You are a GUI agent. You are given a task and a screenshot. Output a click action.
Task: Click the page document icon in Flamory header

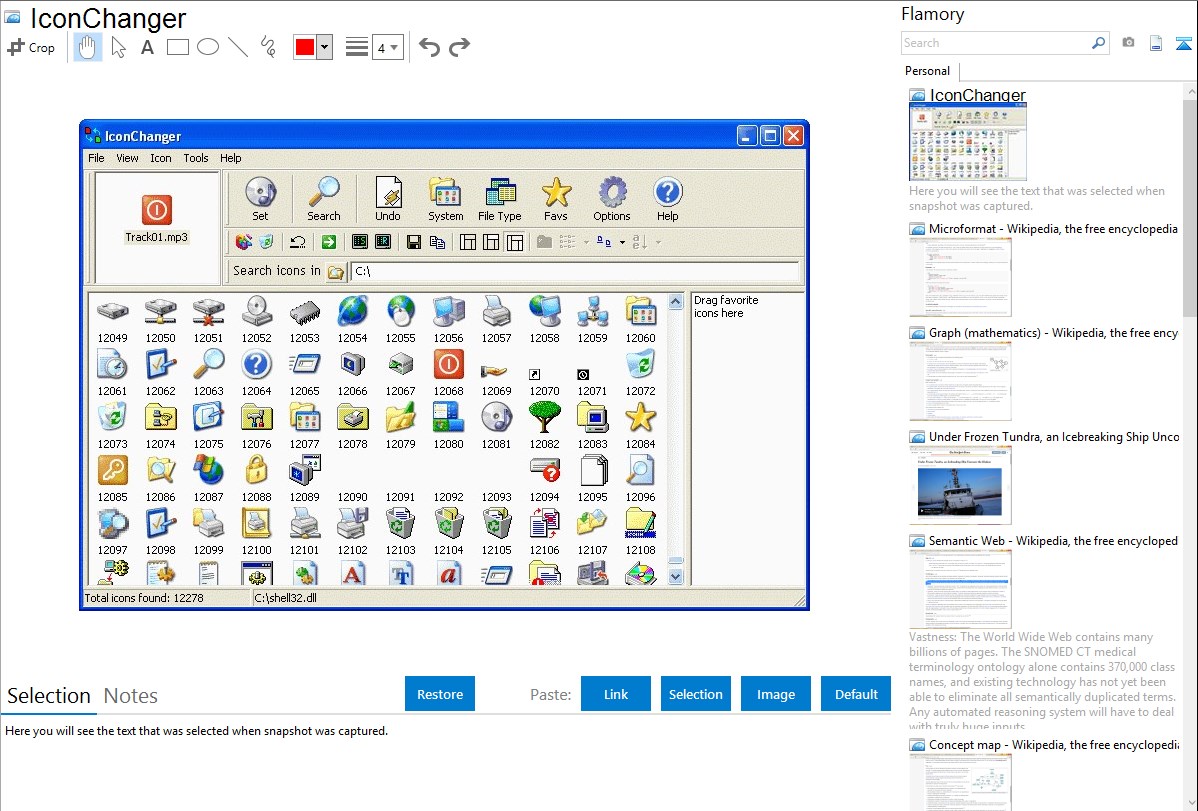pos(1156,43)
